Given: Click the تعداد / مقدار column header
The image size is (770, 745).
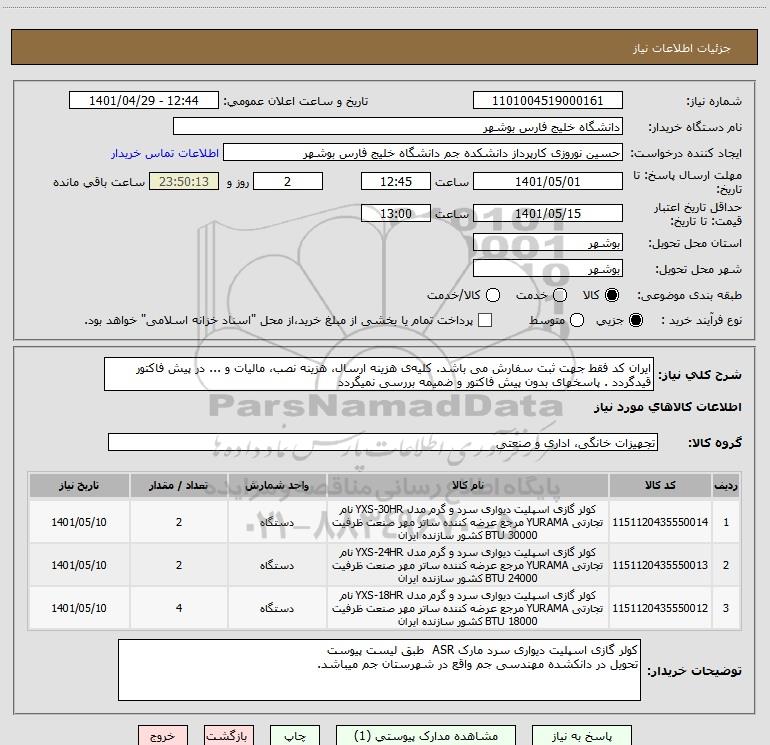Looking at the screenshot, I should coord(179,485).
